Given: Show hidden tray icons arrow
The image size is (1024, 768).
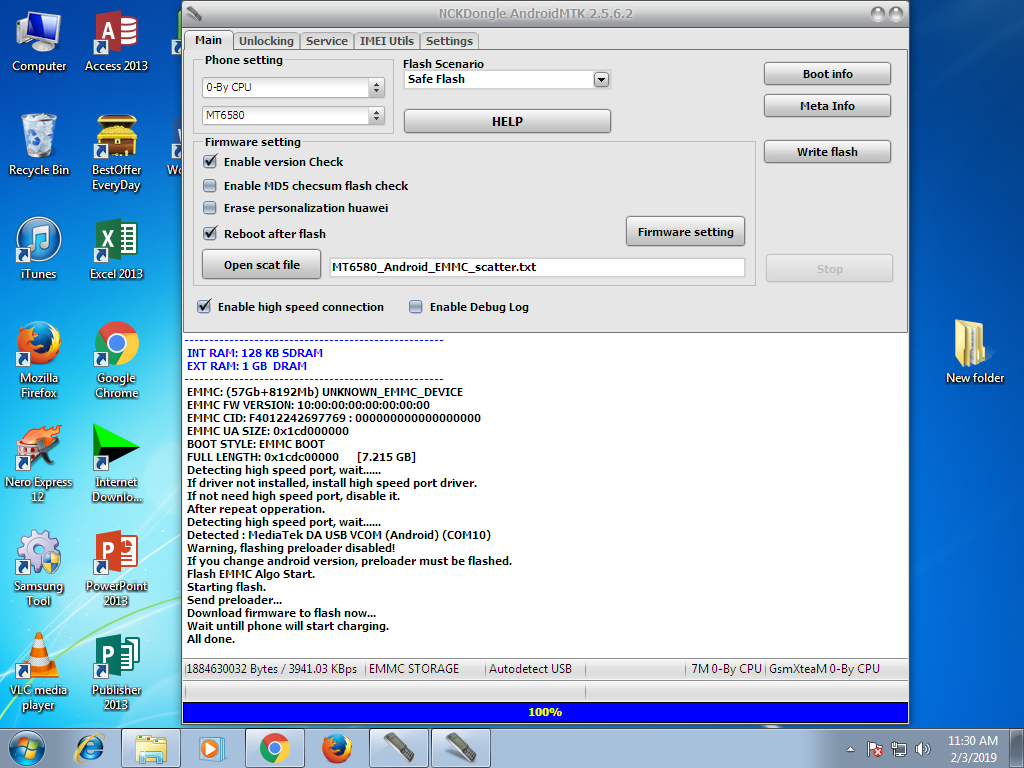Looking at the screenshot, I should coord(850,749).
